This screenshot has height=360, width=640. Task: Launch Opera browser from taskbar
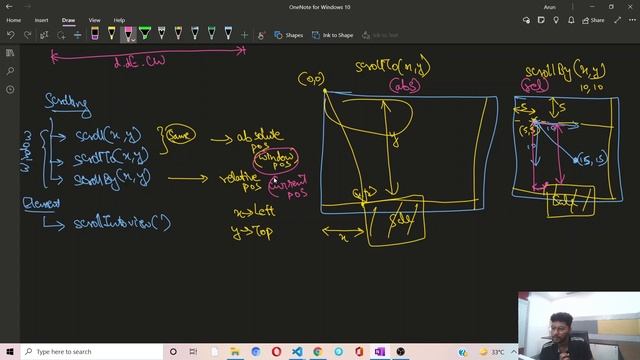coord(276,351)
